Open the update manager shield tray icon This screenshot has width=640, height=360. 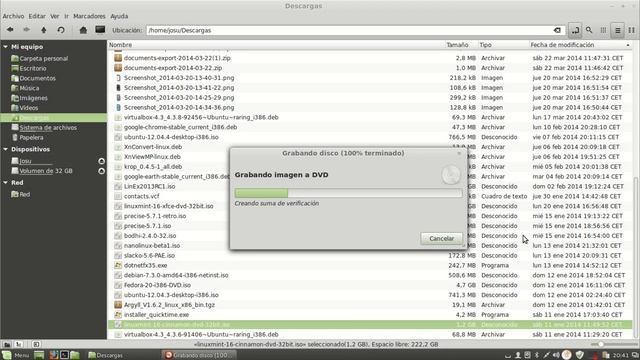(x=580, y=355)
